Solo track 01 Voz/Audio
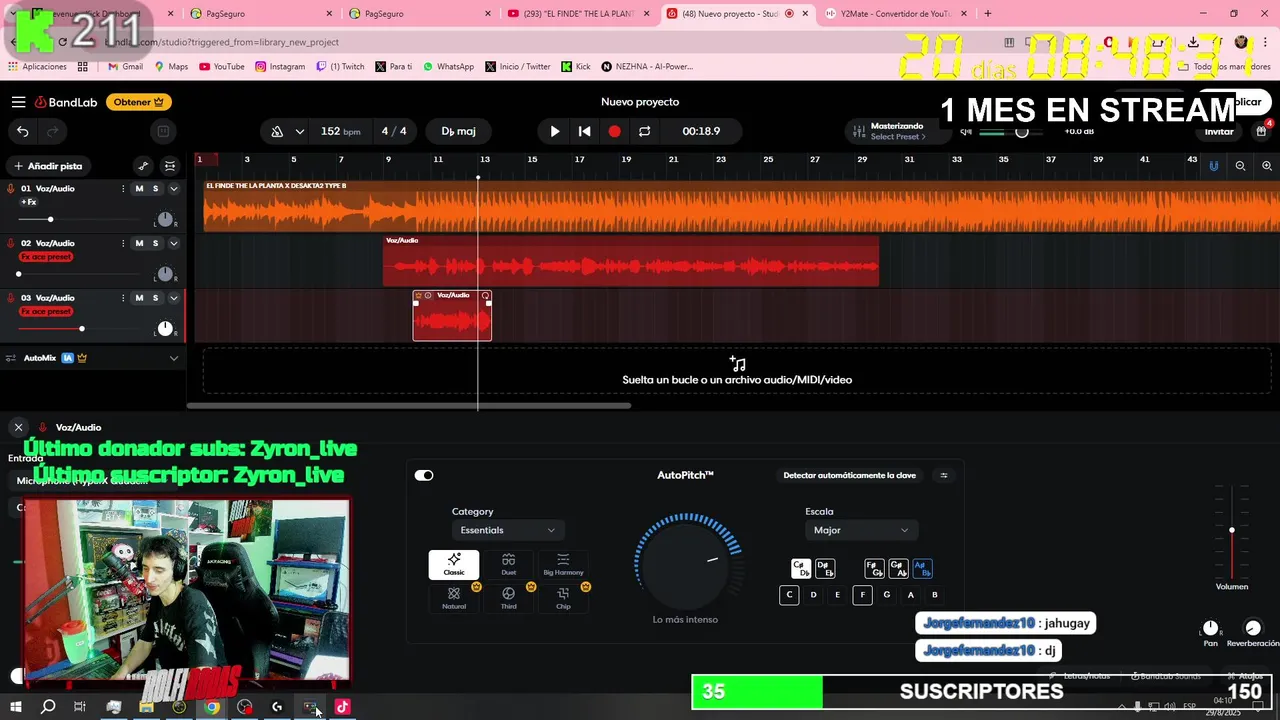The image size is (1280, 720). pyautogui.click(x=155, y=189)
